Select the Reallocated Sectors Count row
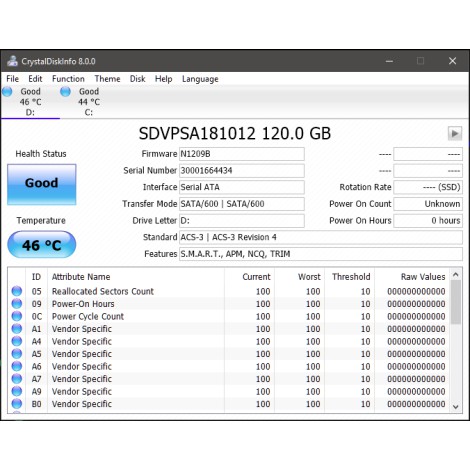 [x=229, y=291]
